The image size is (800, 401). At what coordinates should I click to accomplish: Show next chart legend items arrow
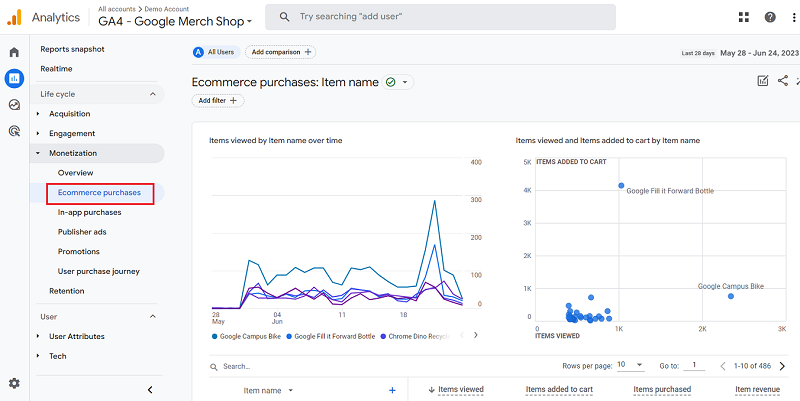(476, 335)
